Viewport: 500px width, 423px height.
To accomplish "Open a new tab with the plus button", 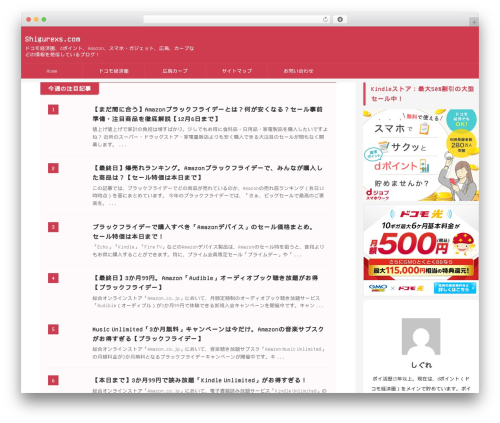I will [474, 22].
